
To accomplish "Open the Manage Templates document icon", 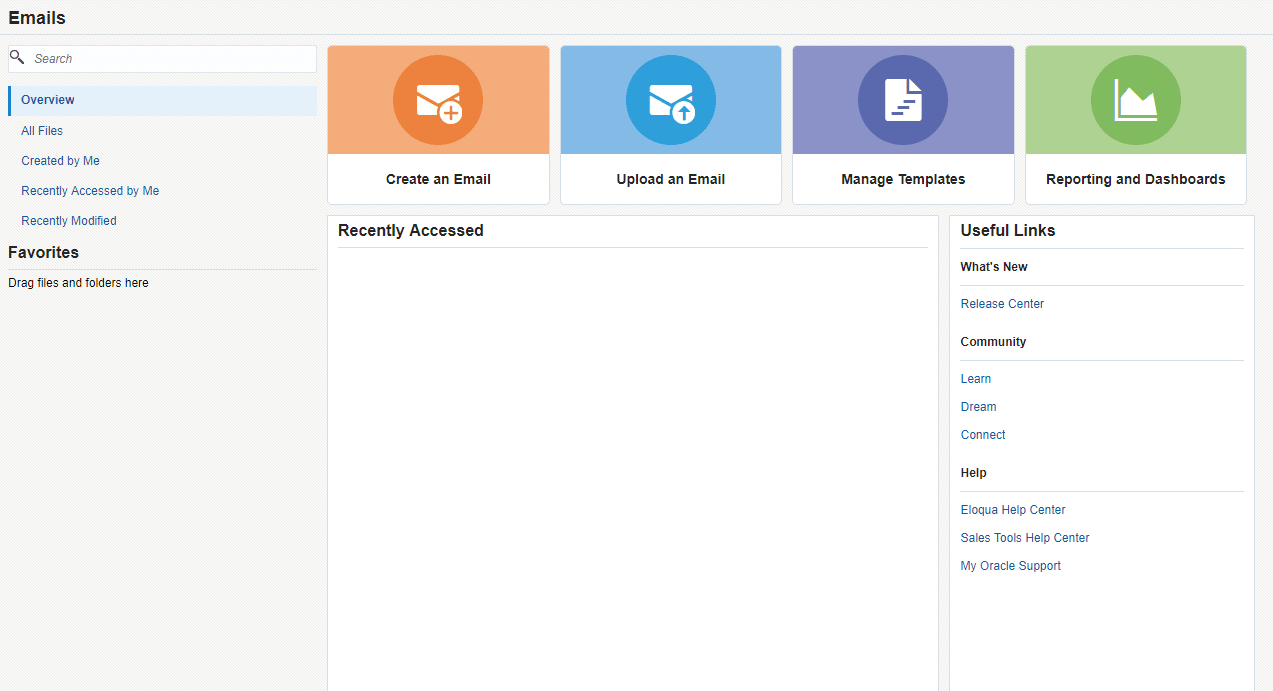I will pyautogui.click(x=903, y=100).
